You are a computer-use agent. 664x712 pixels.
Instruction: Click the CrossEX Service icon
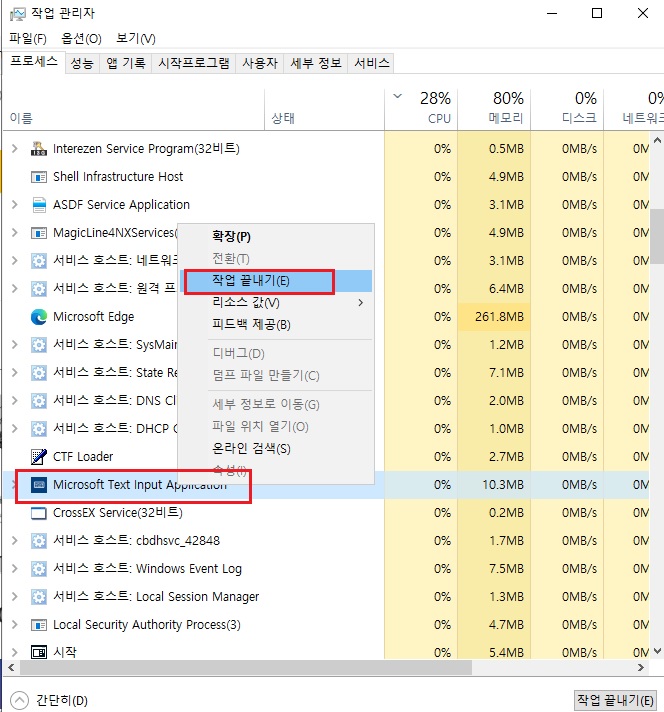pyautogui.click(x=39, y=513)
